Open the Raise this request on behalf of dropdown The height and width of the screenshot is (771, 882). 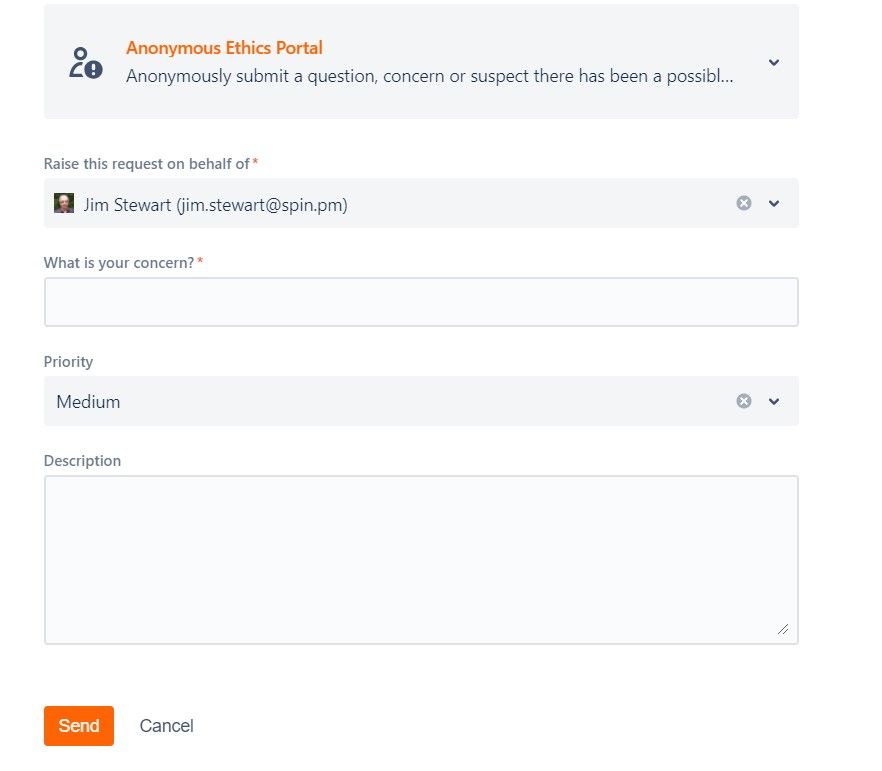[774, 204]
